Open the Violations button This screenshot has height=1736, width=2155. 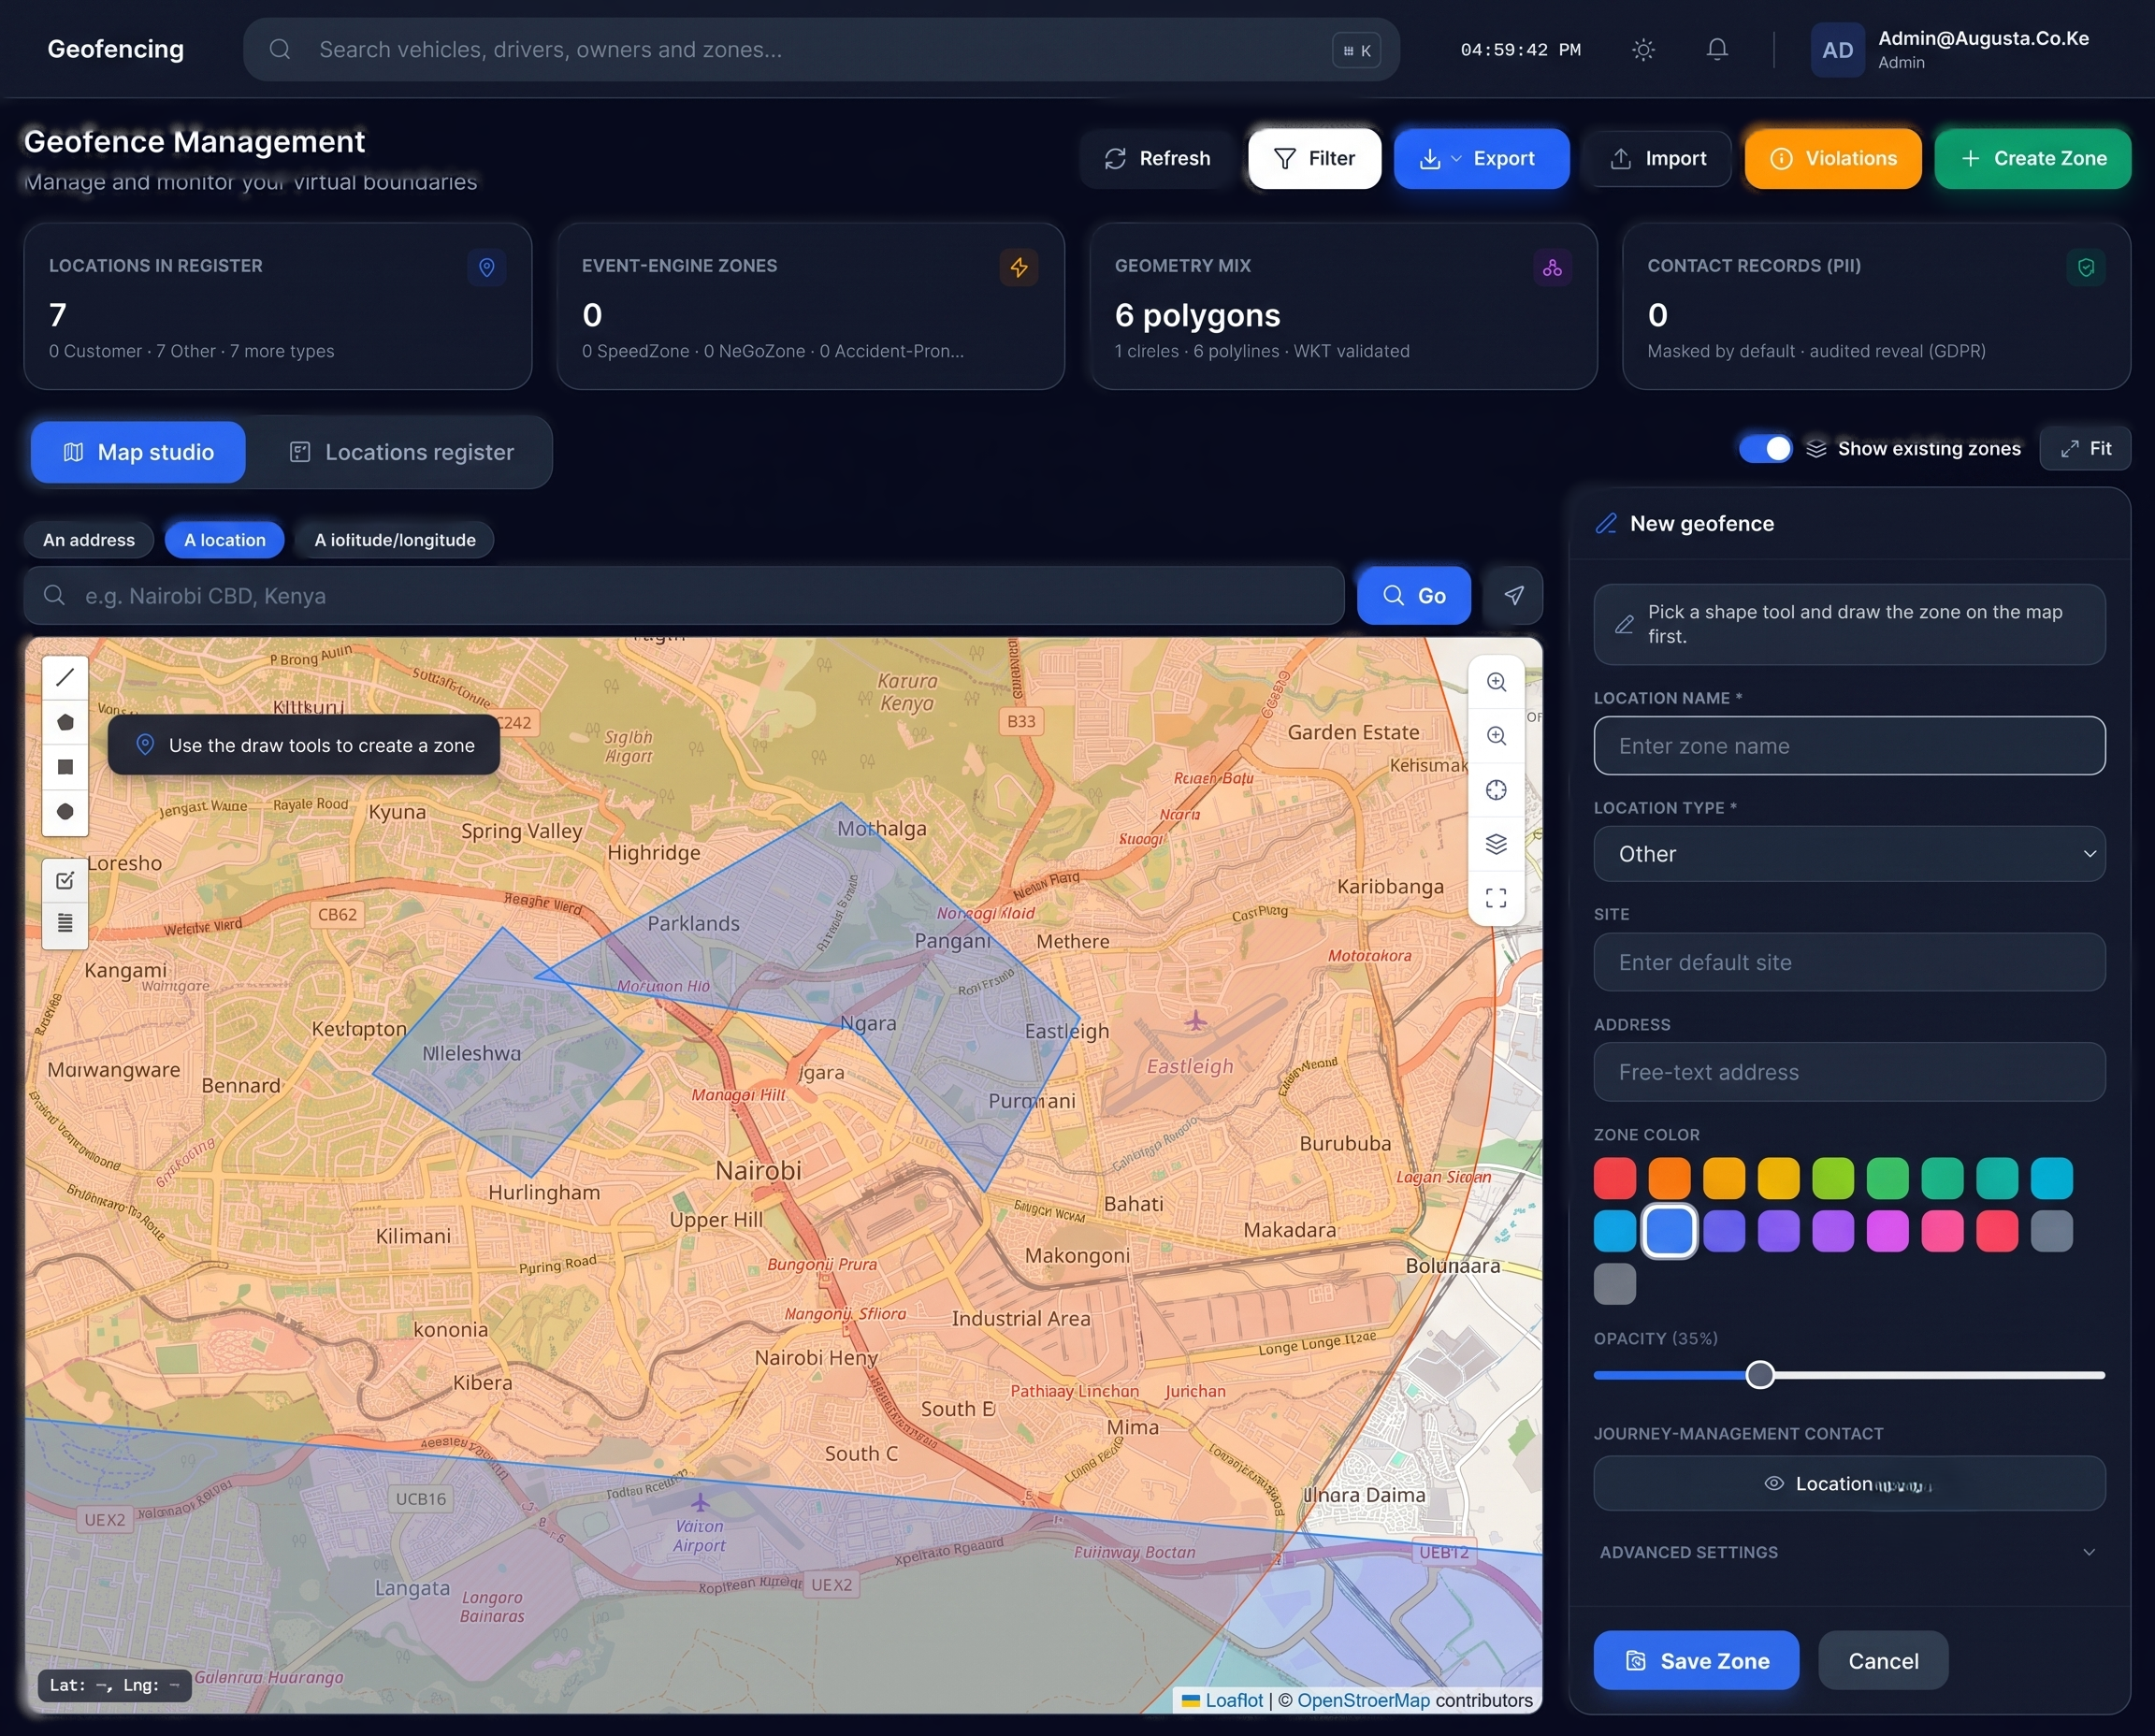1833,158
